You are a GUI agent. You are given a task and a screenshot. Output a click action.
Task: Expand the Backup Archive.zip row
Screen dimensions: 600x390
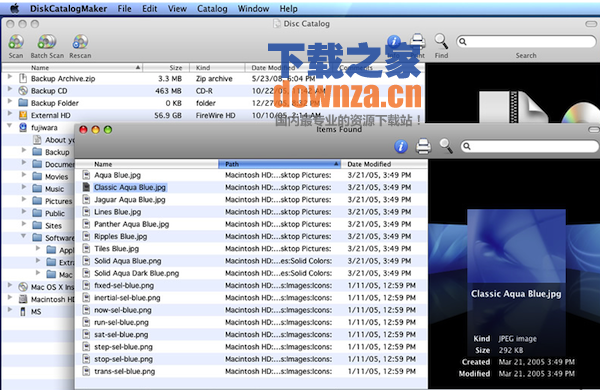10,77
